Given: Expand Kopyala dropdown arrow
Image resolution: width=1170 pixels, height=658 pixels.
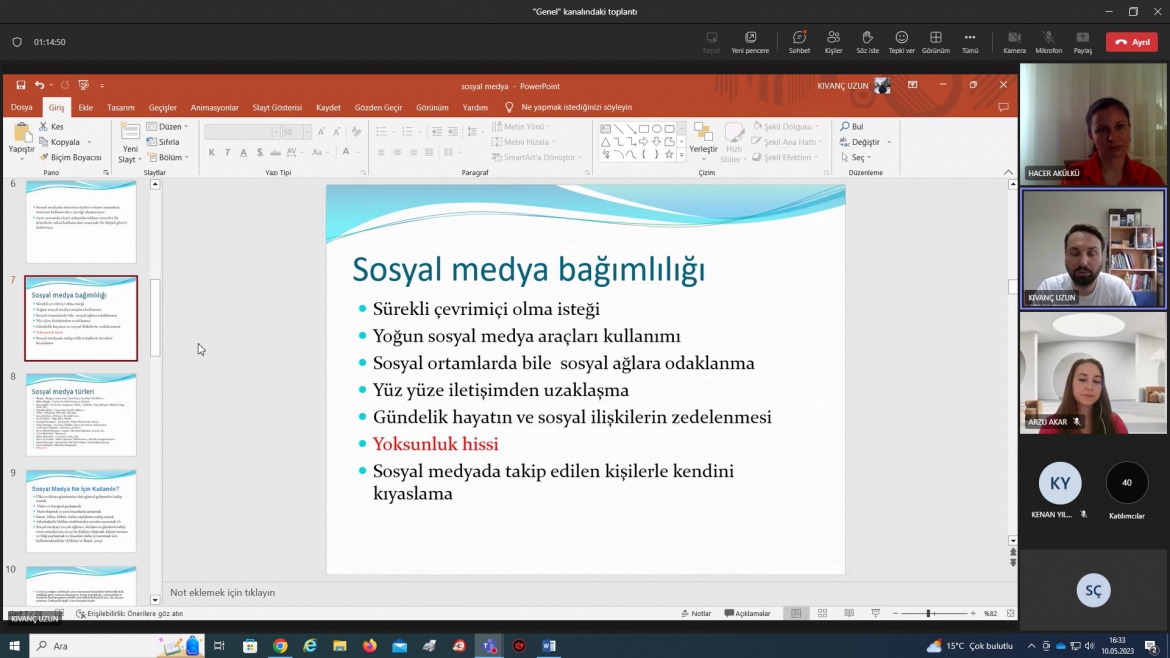Looking at the screenshot, I should (89, 142).
